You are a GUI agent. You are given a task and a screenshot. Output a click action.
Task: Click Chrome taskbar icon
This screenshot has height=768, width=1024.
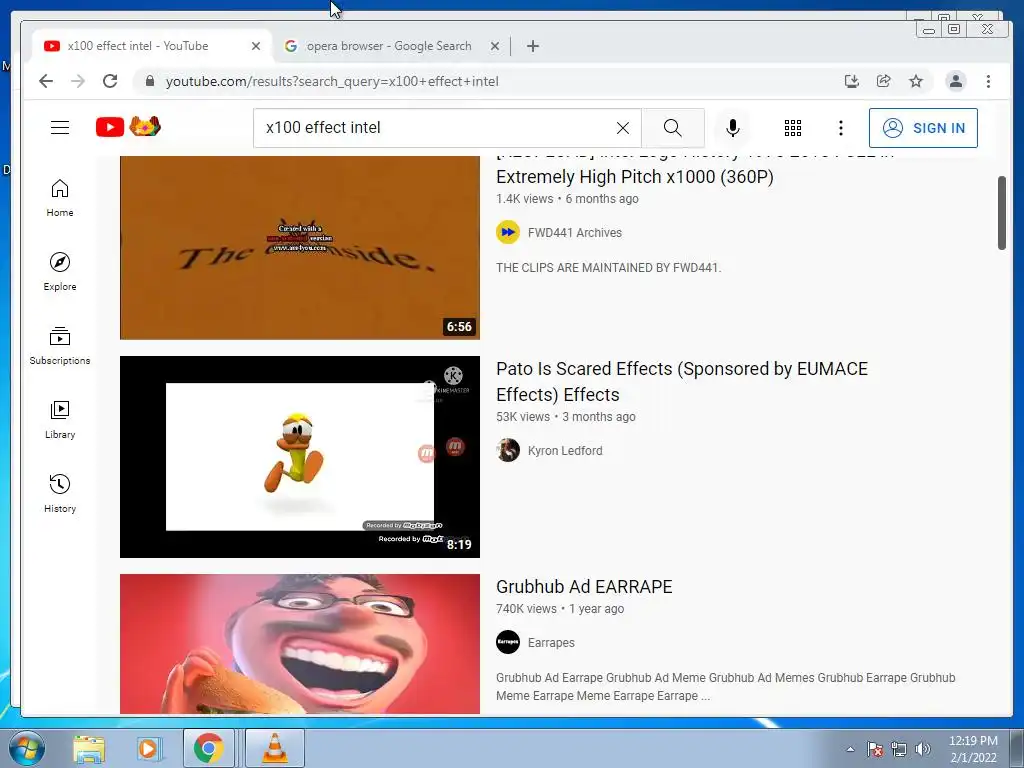[208, 748]
